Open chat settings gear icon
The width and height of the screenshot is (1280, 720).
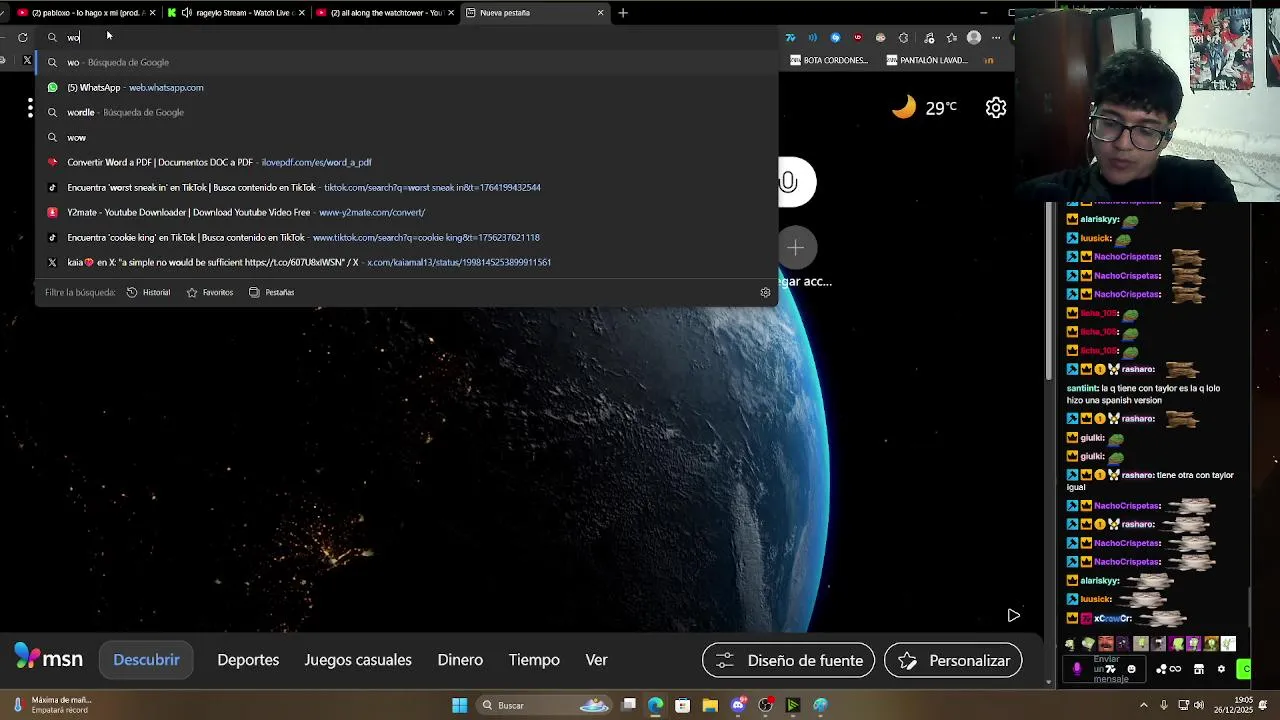(x=1221, y=669)
